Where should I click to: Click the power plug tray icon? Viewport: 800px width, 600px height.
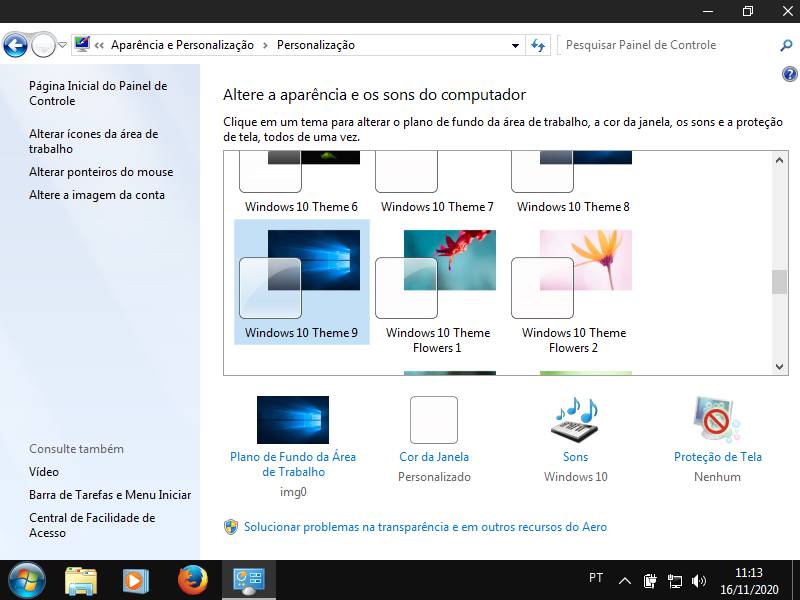coord(650,581)
